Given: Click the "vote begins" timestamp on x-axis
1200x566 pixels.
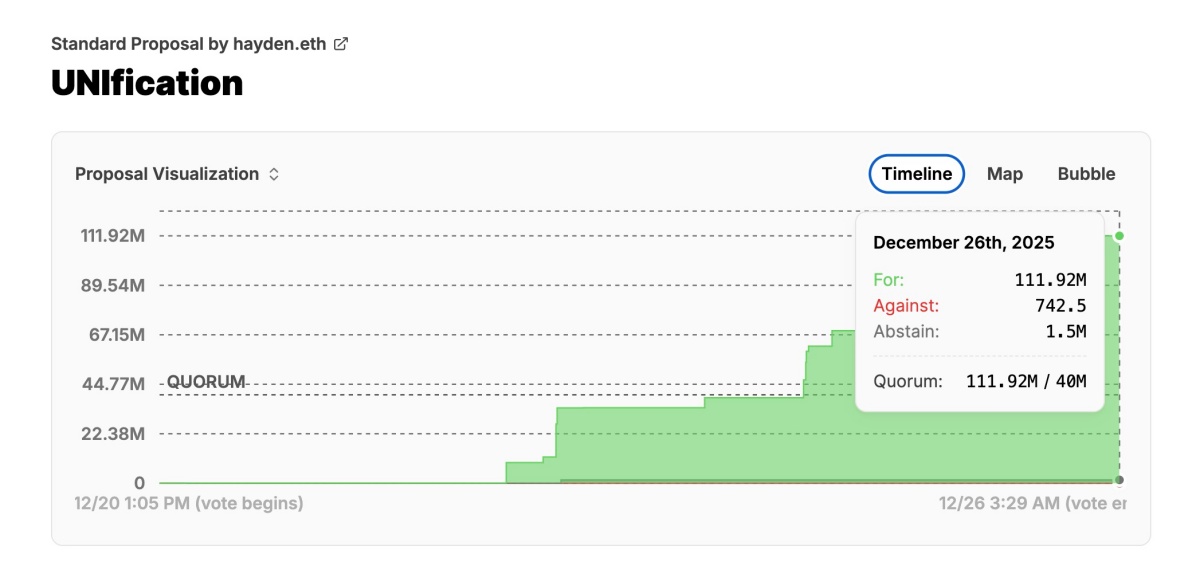Looking at the screenshot, I should click(x=189, y=503).
